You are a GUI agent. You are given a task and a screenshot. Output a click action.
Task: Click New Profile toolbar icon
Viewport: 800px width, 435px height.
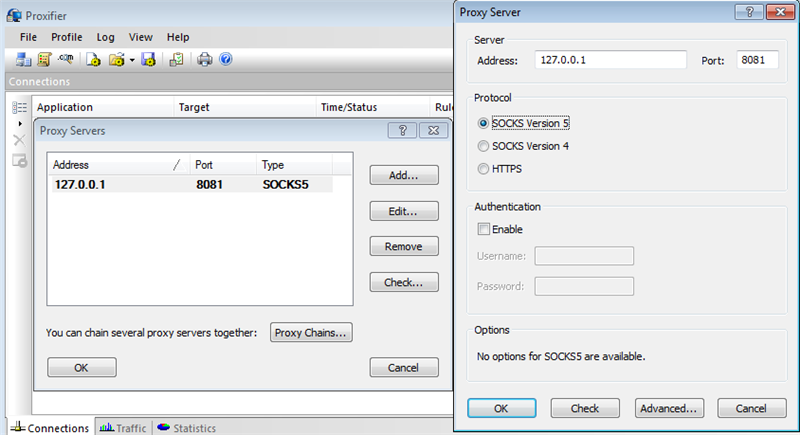(x=93, y=60)
